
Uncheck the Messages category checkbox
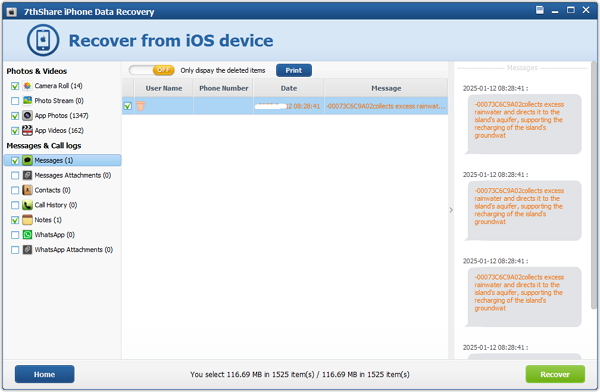(15, 161)
